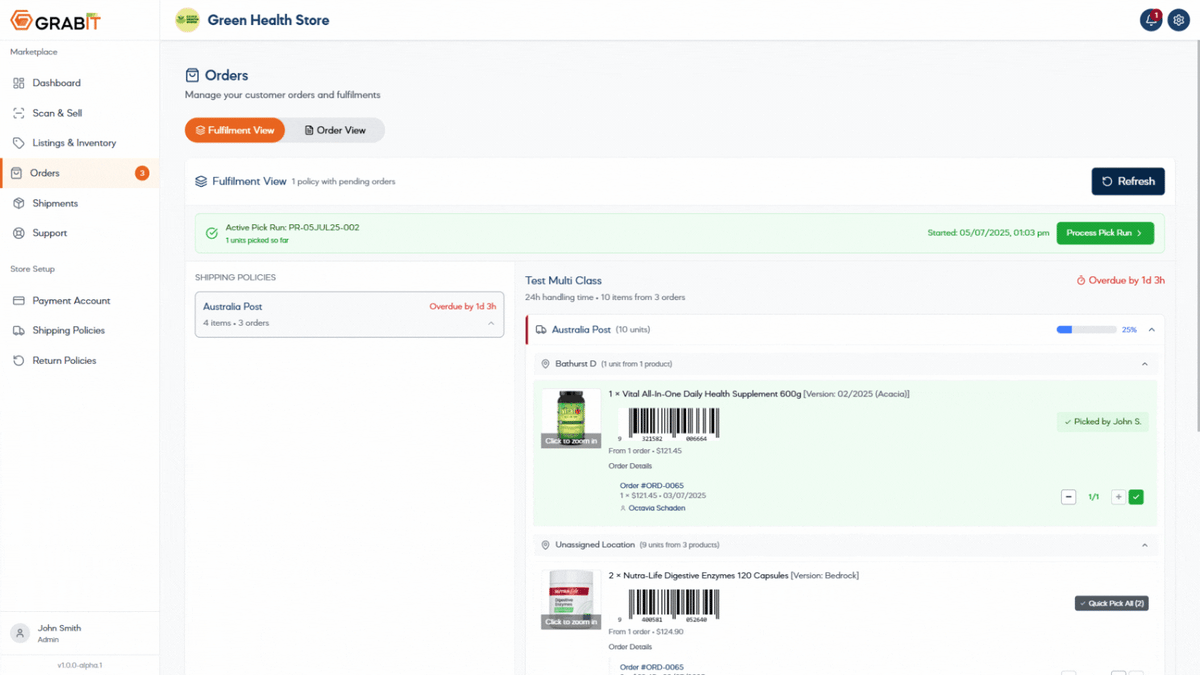This screenshot has height=675, width=1200.
Task: Select the Fulfilment View tab
Action: pyautogui.click(x=234, y=129)
